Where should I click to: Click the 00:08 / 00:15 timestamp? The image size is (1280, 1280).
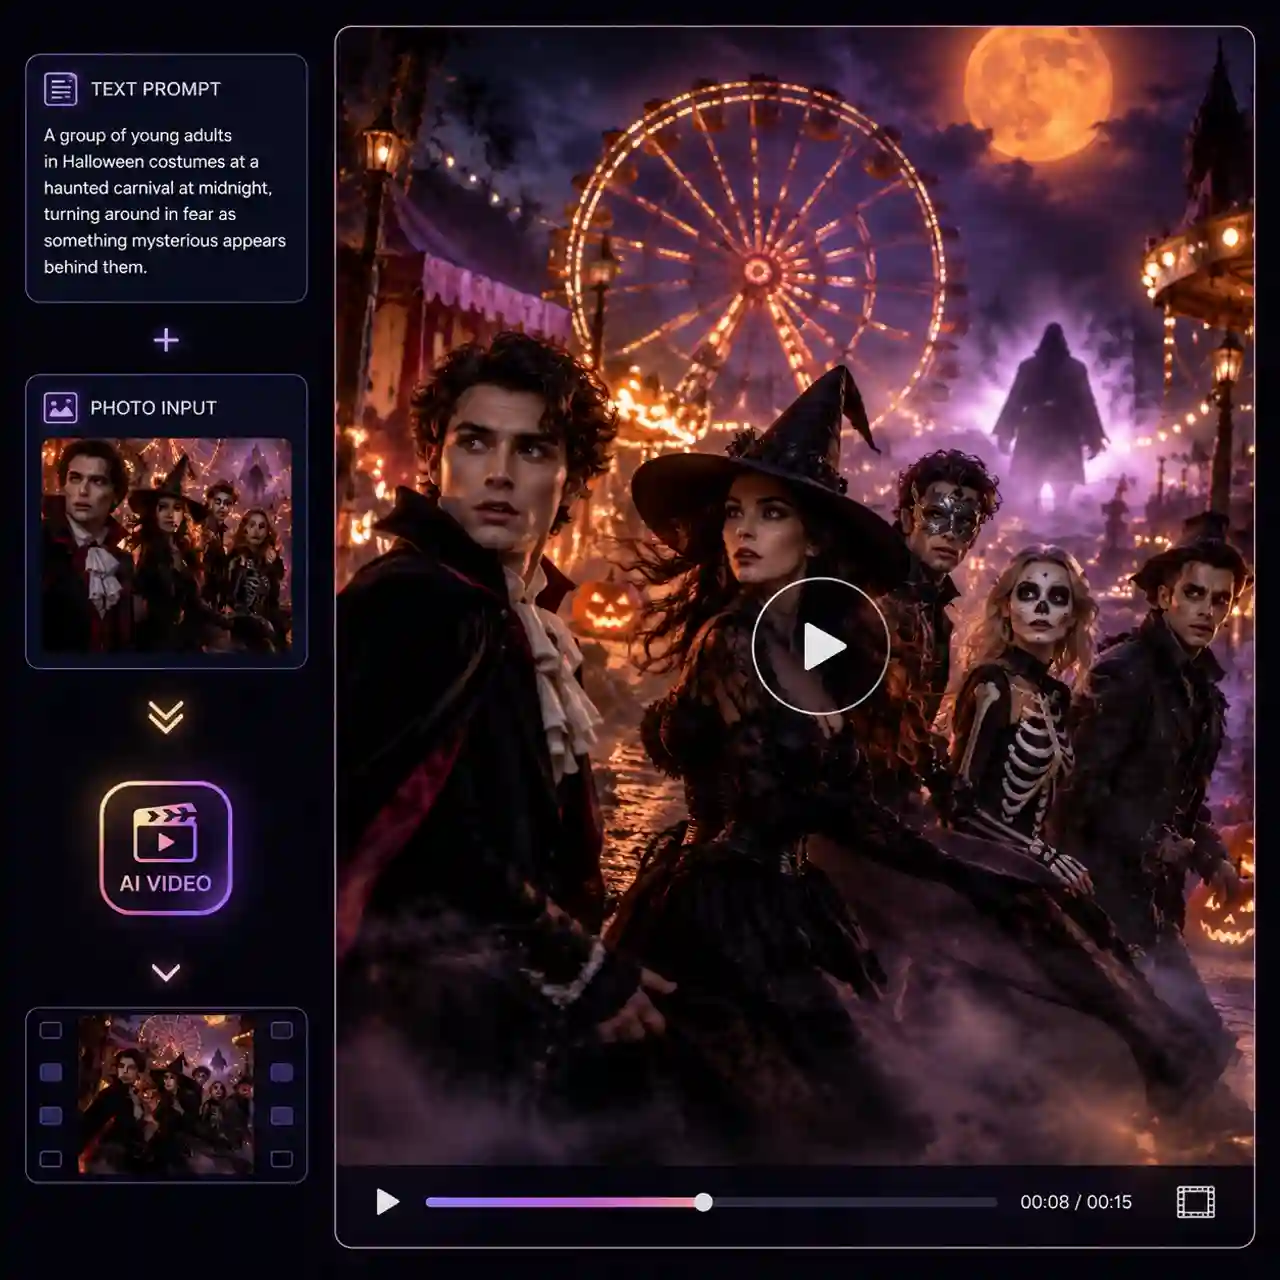point(1076,1202)
